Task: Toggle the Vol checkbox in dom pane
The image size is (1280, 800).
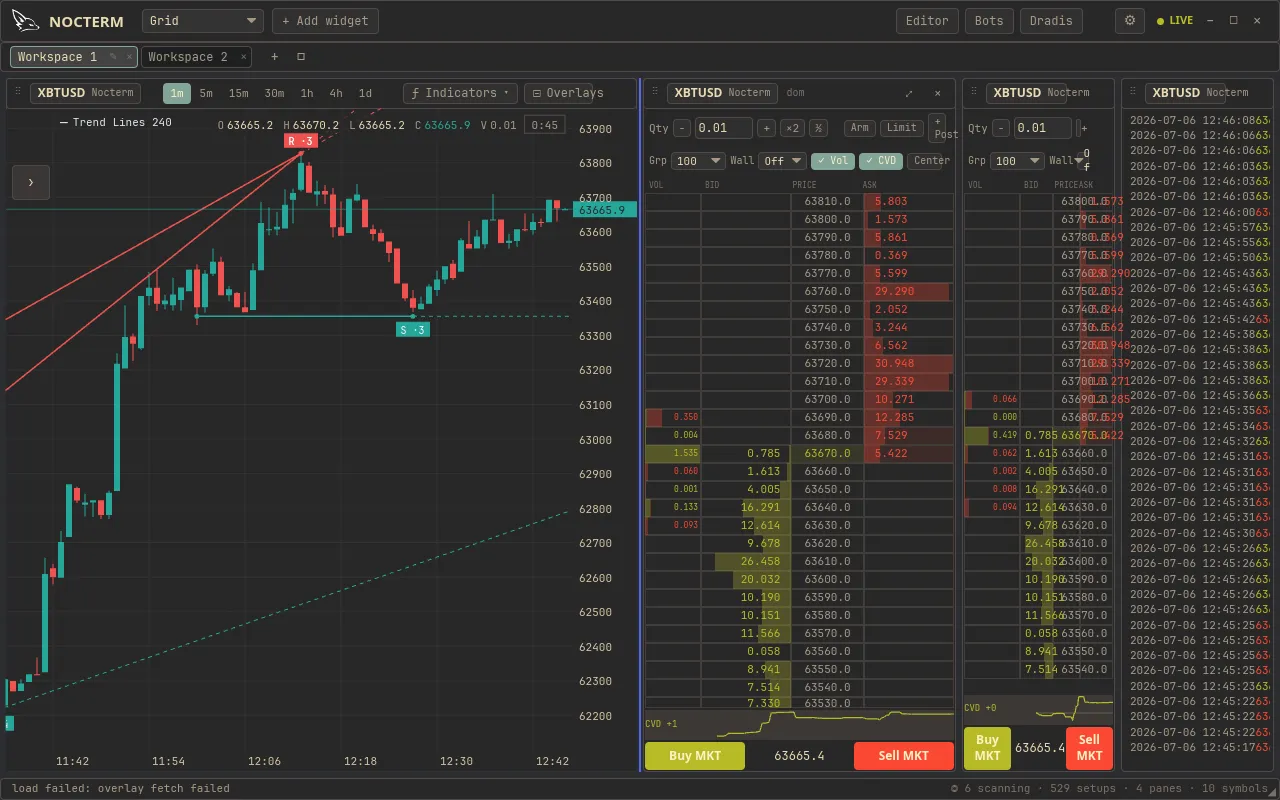Action: pyautogui.click(x=832, y=160)
